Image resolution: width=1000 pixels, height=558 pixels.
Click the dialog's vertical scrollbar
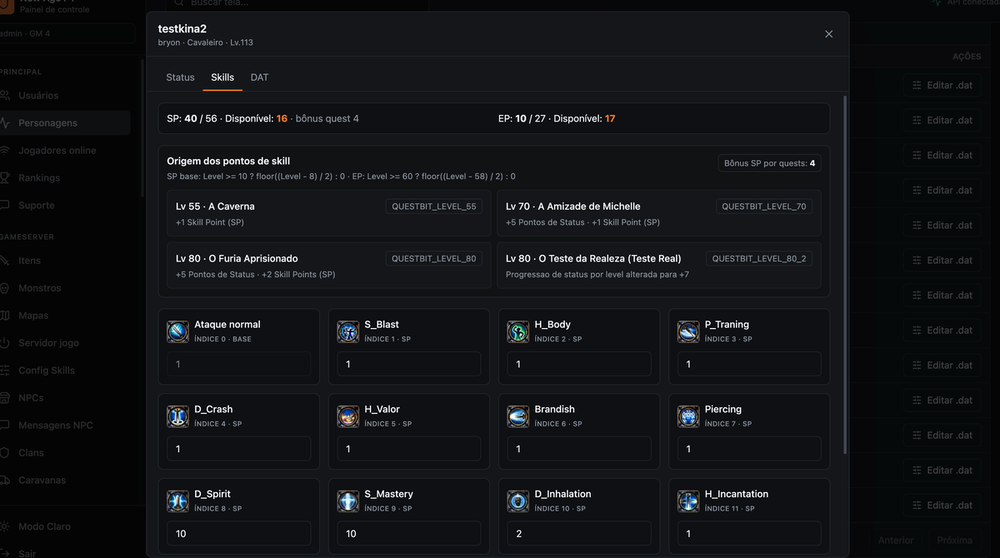[845, 275]
